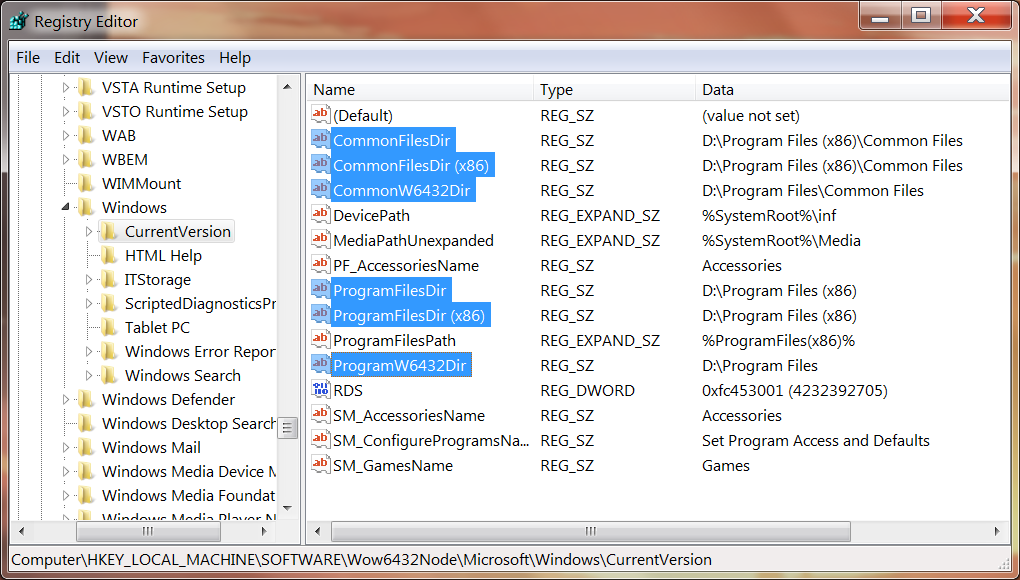This screenshot has height=580, width=1020.
Task: Click the Games data cell
Action: (x=725, y=465)
